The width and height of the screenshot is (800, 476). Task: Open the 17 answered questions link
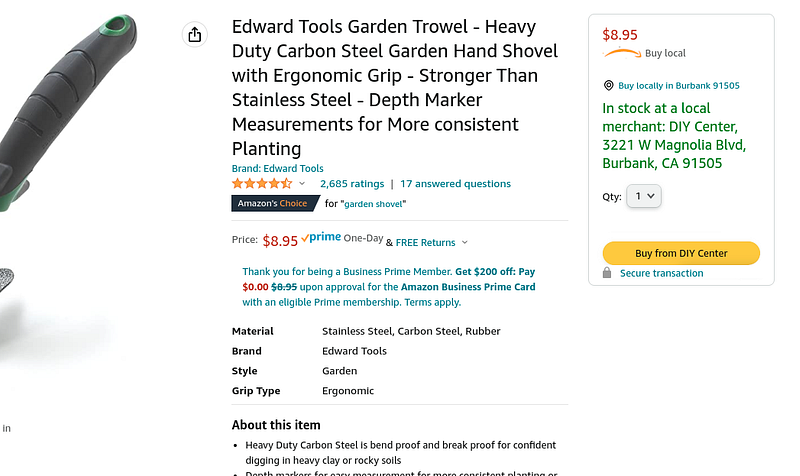coord(455,184)
